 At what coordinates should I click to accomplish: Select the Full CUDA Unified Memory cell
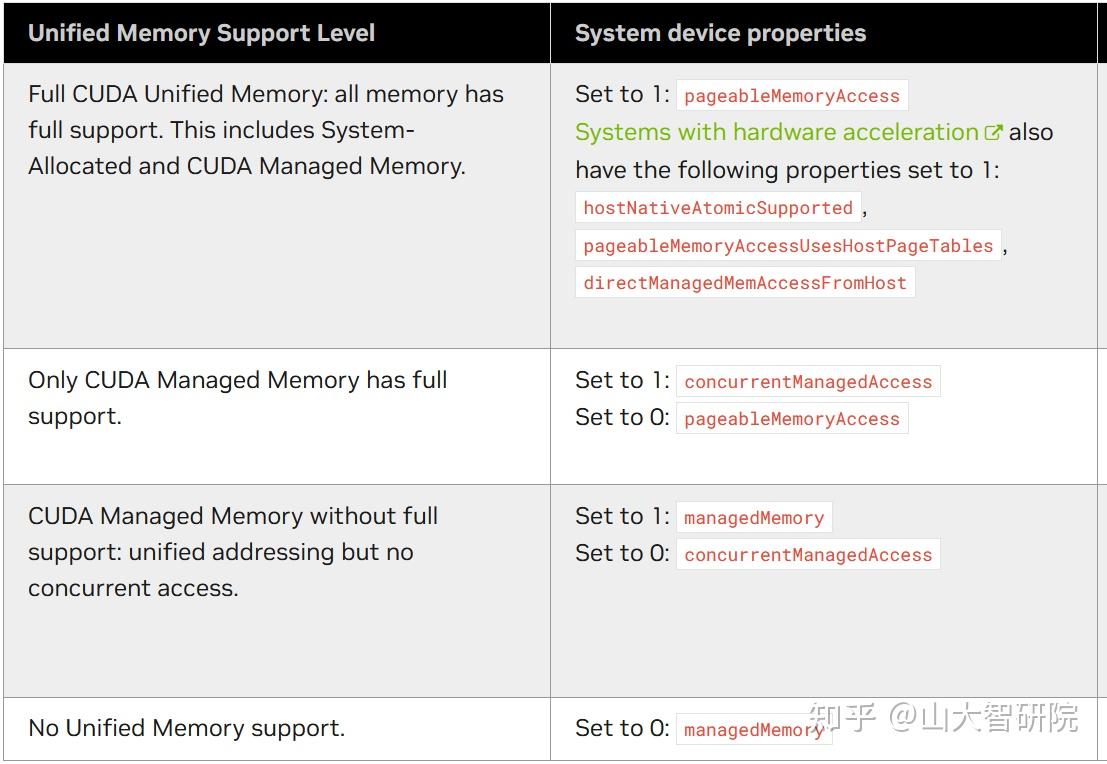pos(277,205)
